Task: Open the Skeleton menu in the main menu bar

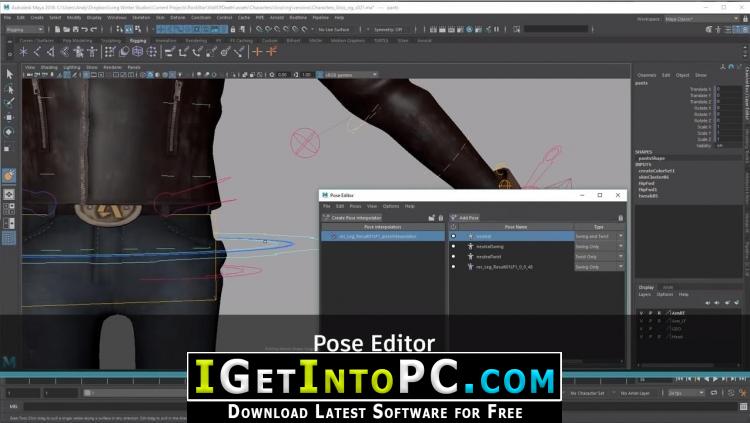Action: pyautogui.click(x=141, y=18)
